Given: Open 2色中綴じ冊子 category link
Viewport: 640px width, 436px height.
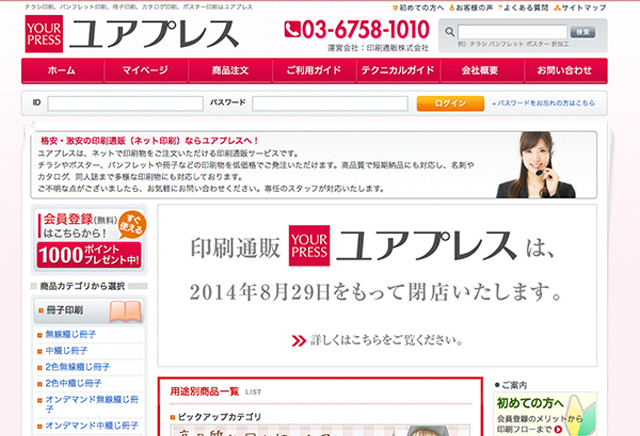Looking at the screenshot, I should coord(73,383).
